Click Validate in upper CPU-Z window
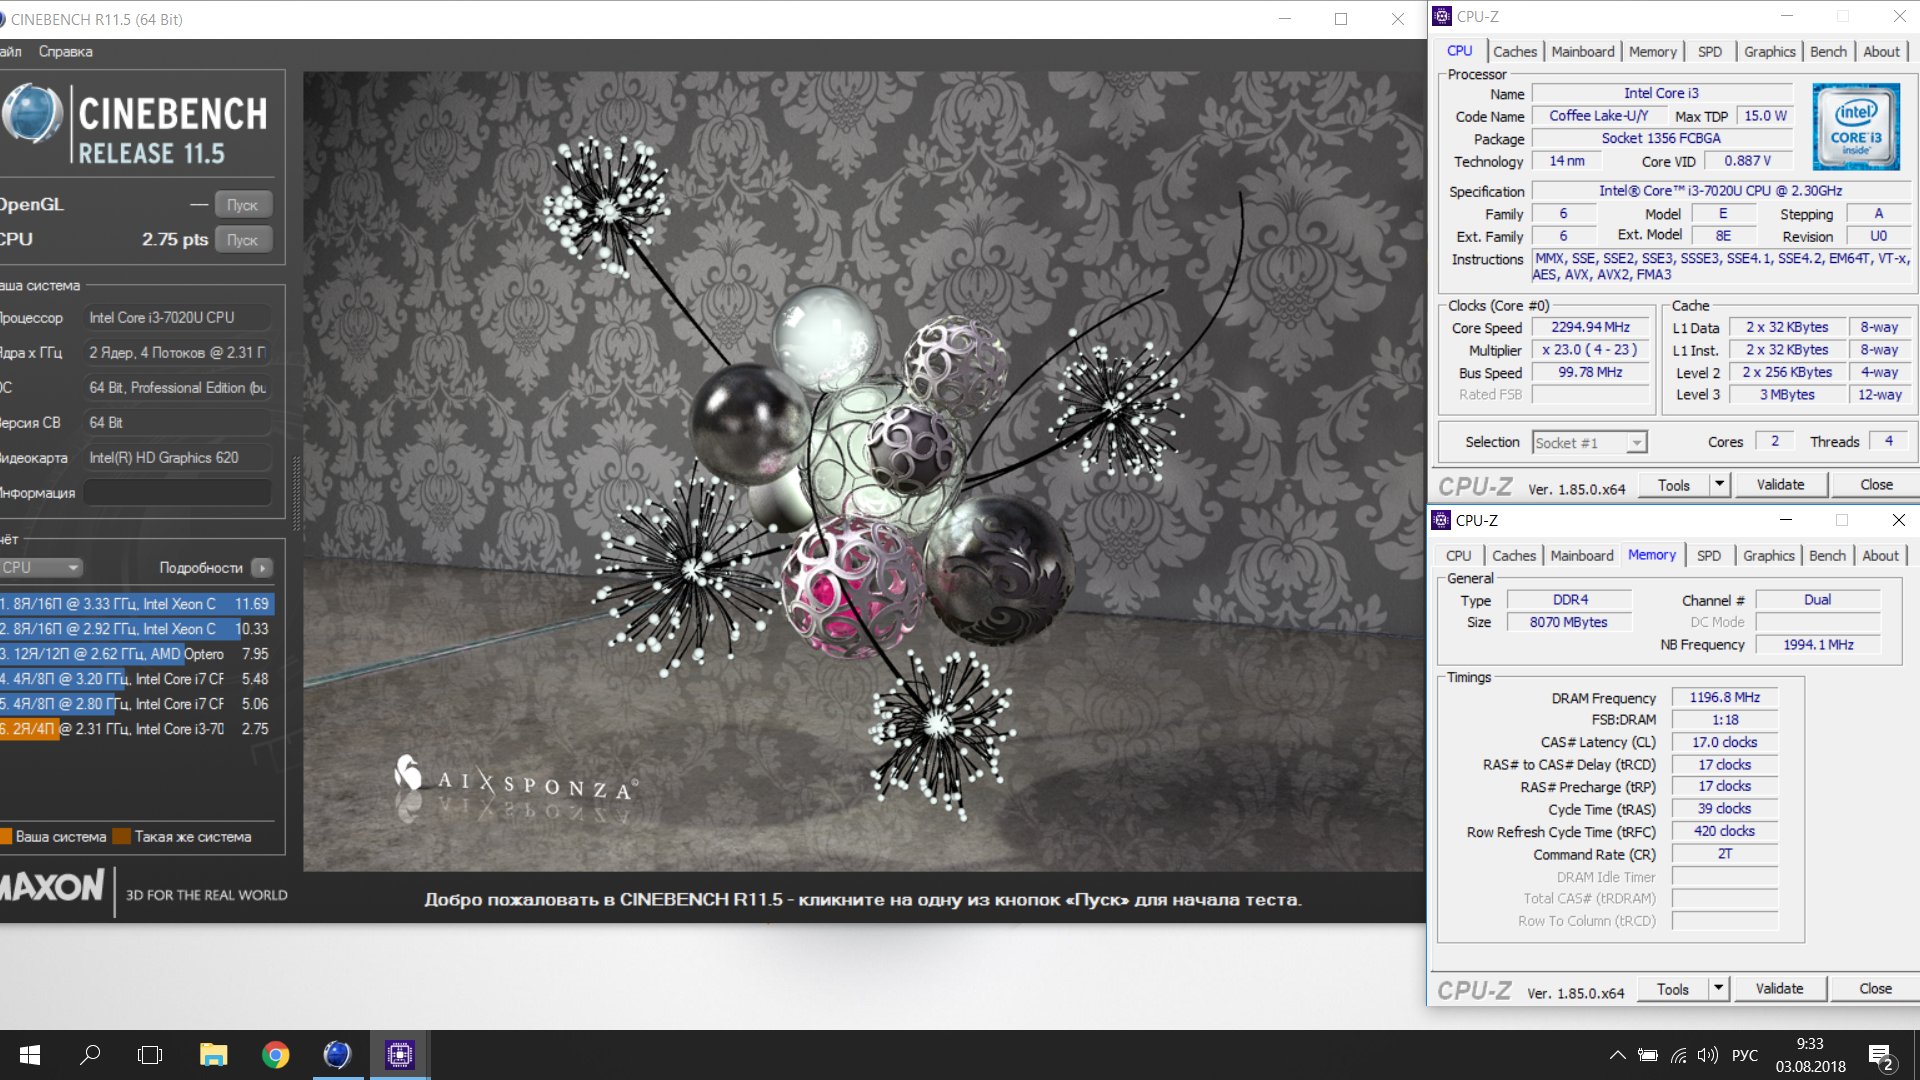The height and width of the screenshot is (1080, 1920). 1780,485
